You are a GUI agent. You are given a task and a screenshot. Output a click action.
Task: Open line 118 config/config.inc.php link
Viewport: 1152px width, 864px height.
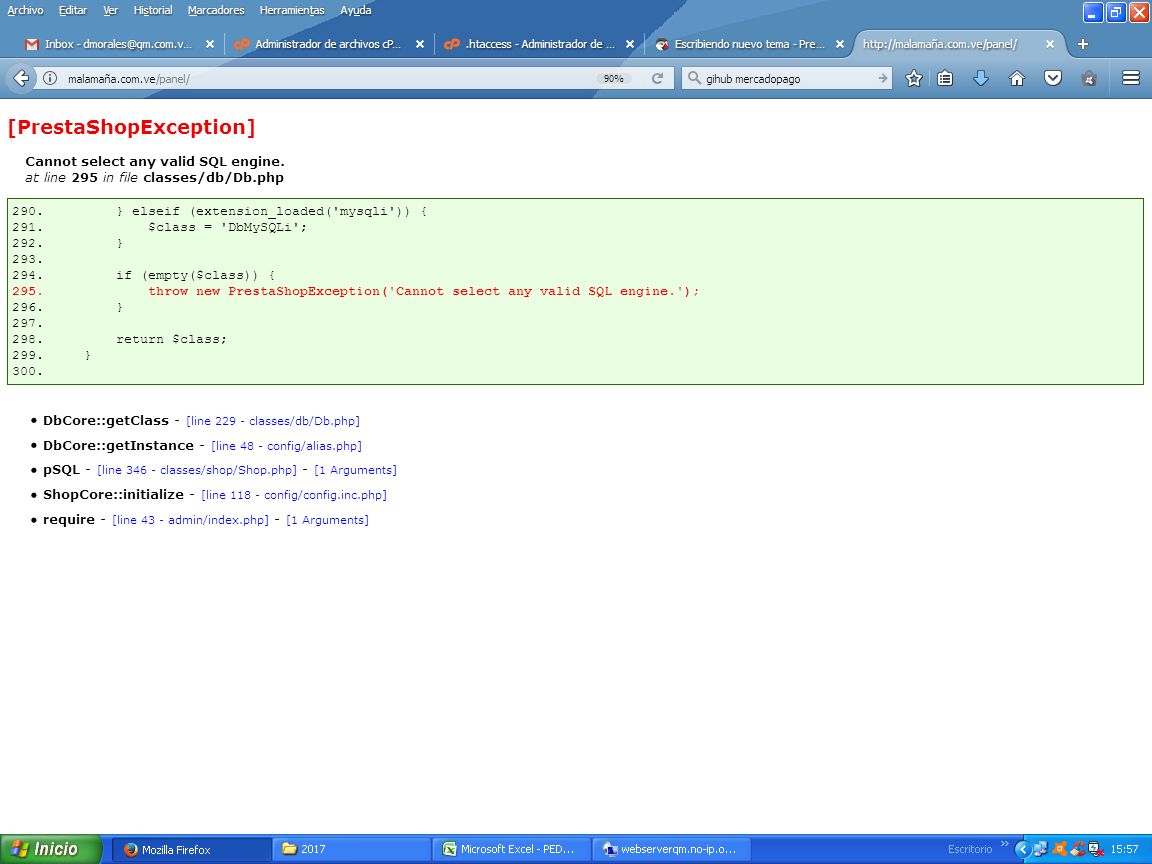click(x=294, y=495)
